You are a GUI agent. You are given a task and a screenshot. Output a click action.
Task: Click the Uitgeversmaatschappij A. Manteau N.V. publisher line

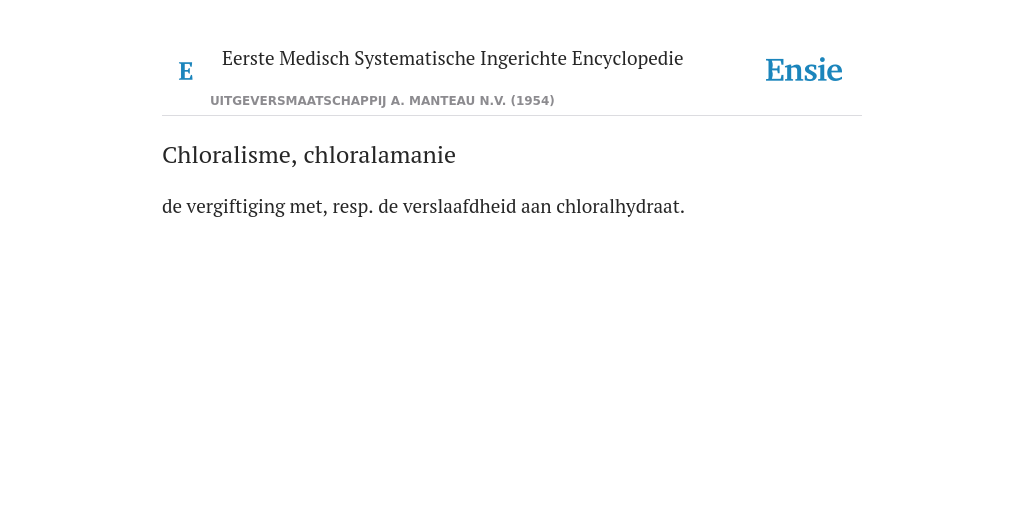click(382, 101)
